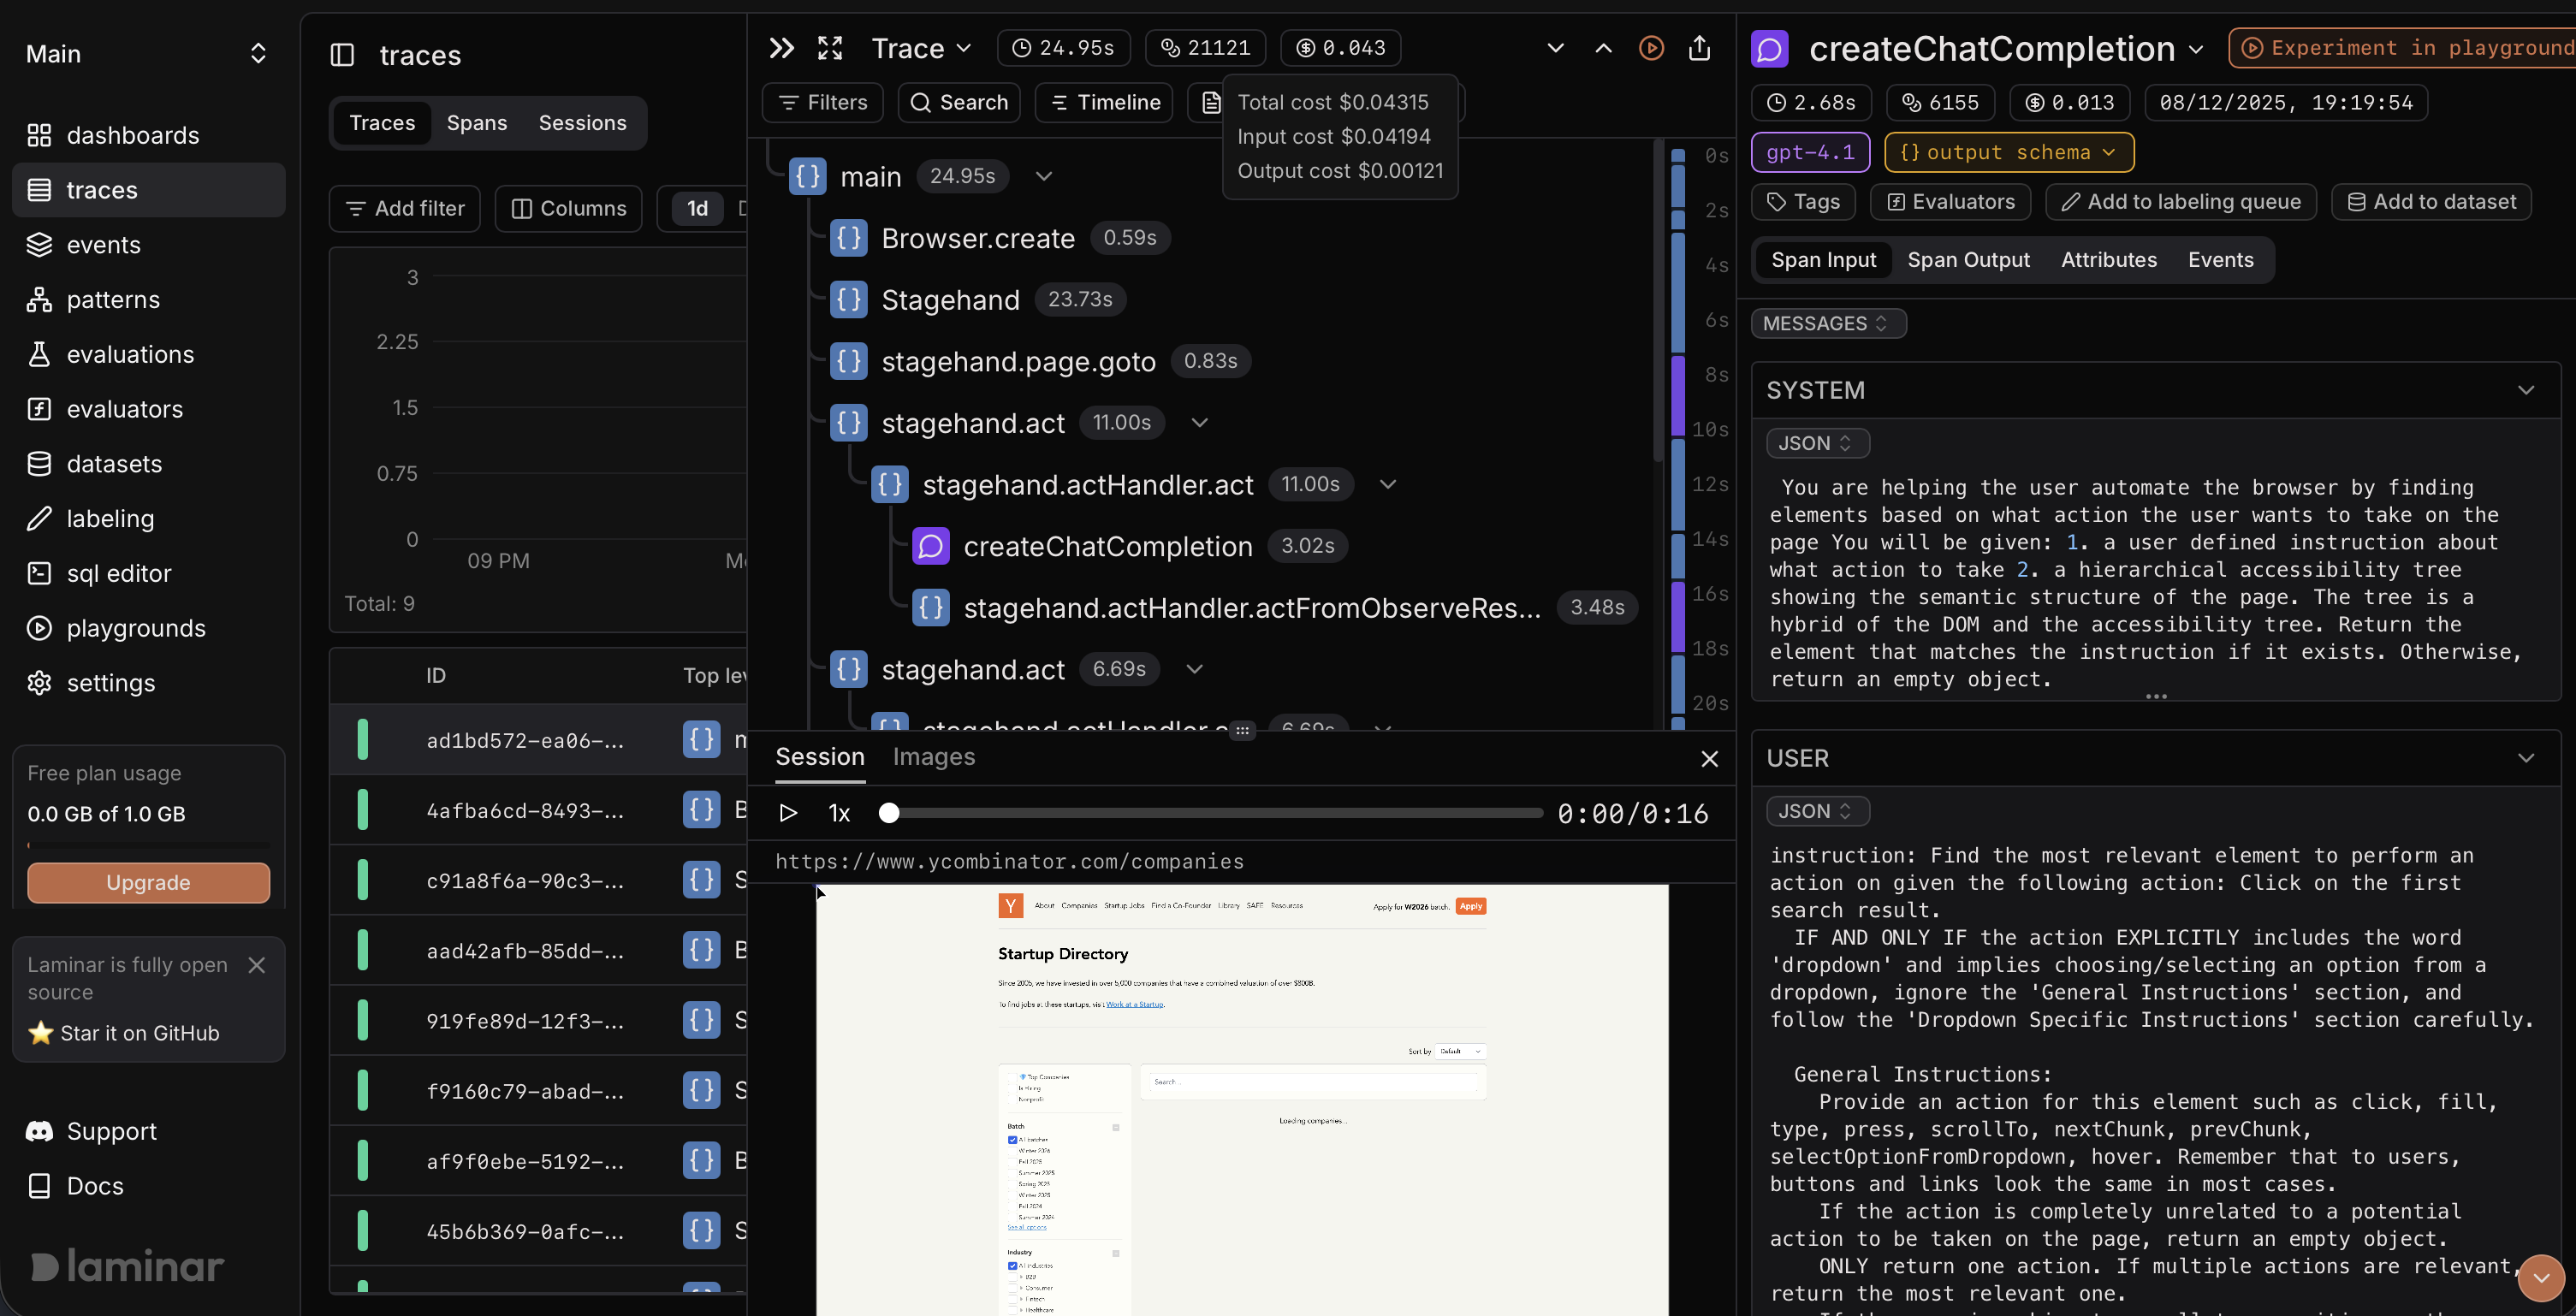This screenshot has width=2576, height=1316.
Task: Collapse the main span tree node
Action: (1043, 177)
